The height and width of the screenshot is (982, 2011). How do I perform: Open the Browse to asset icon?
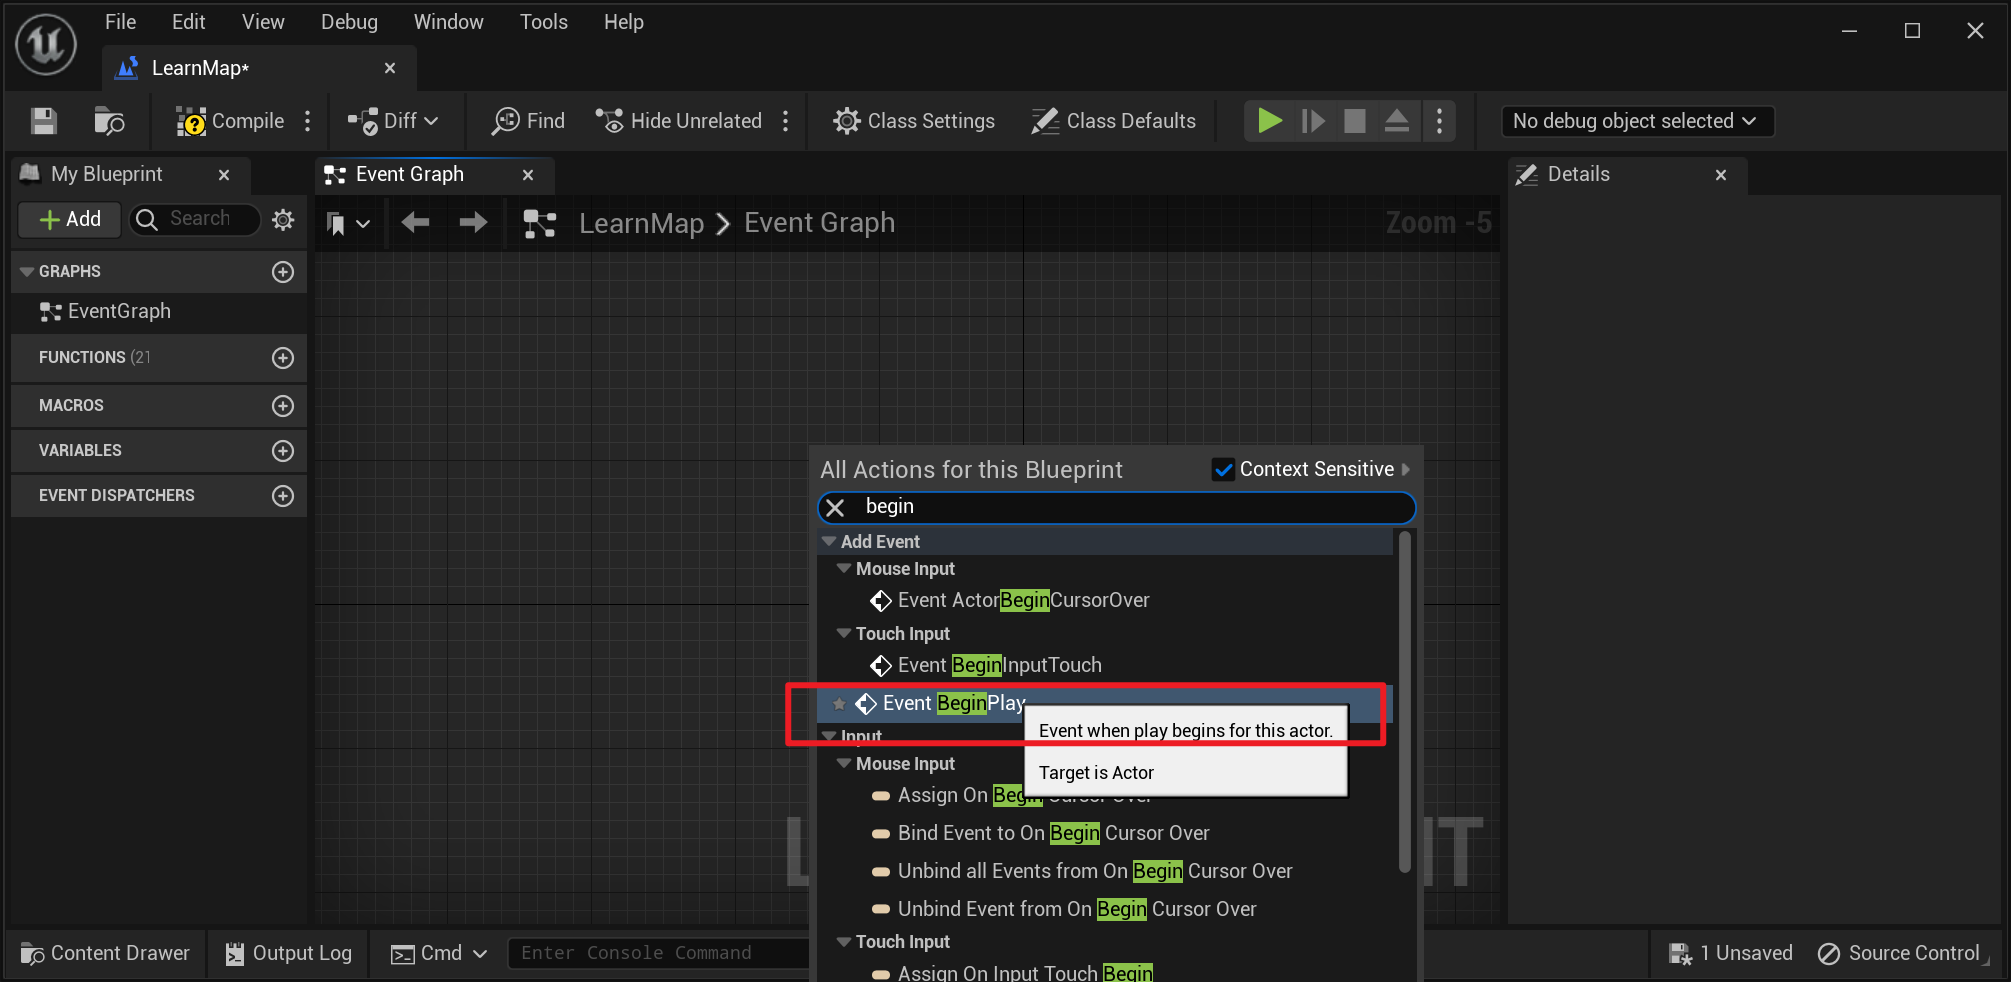(x=108, y=121)
